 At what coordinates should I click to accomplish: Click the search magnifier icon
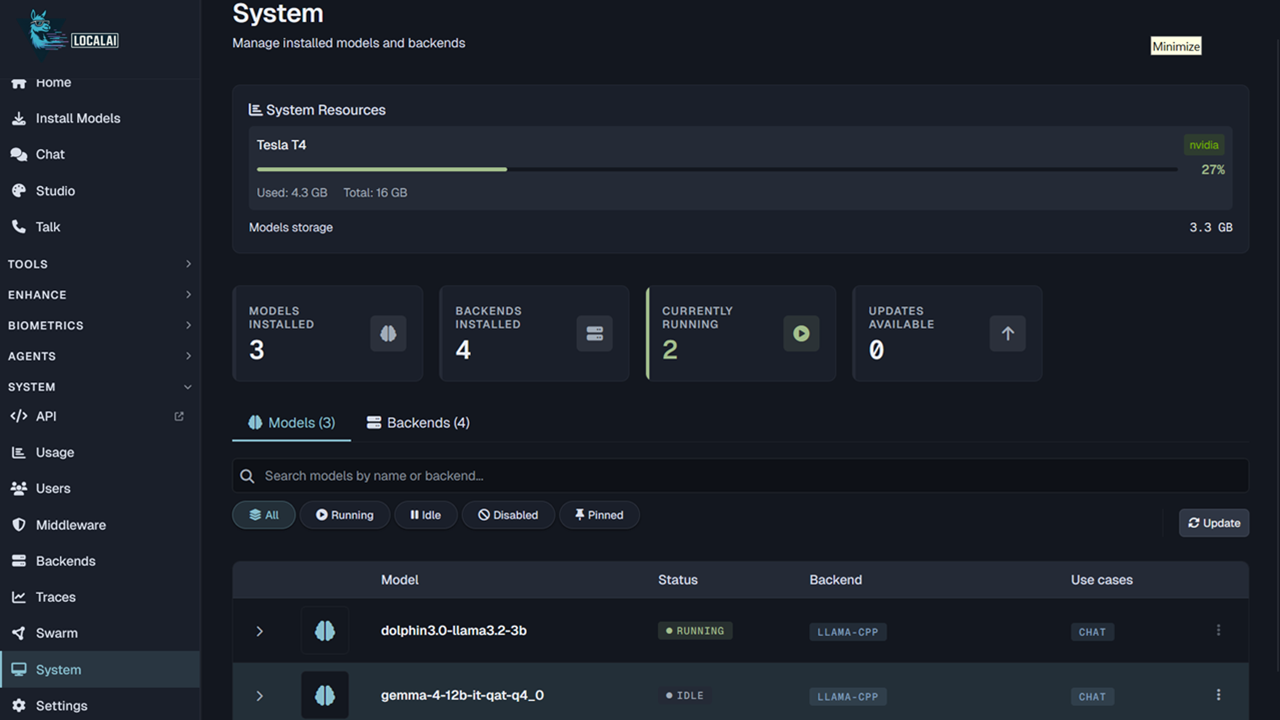click(x=248, y=476)
